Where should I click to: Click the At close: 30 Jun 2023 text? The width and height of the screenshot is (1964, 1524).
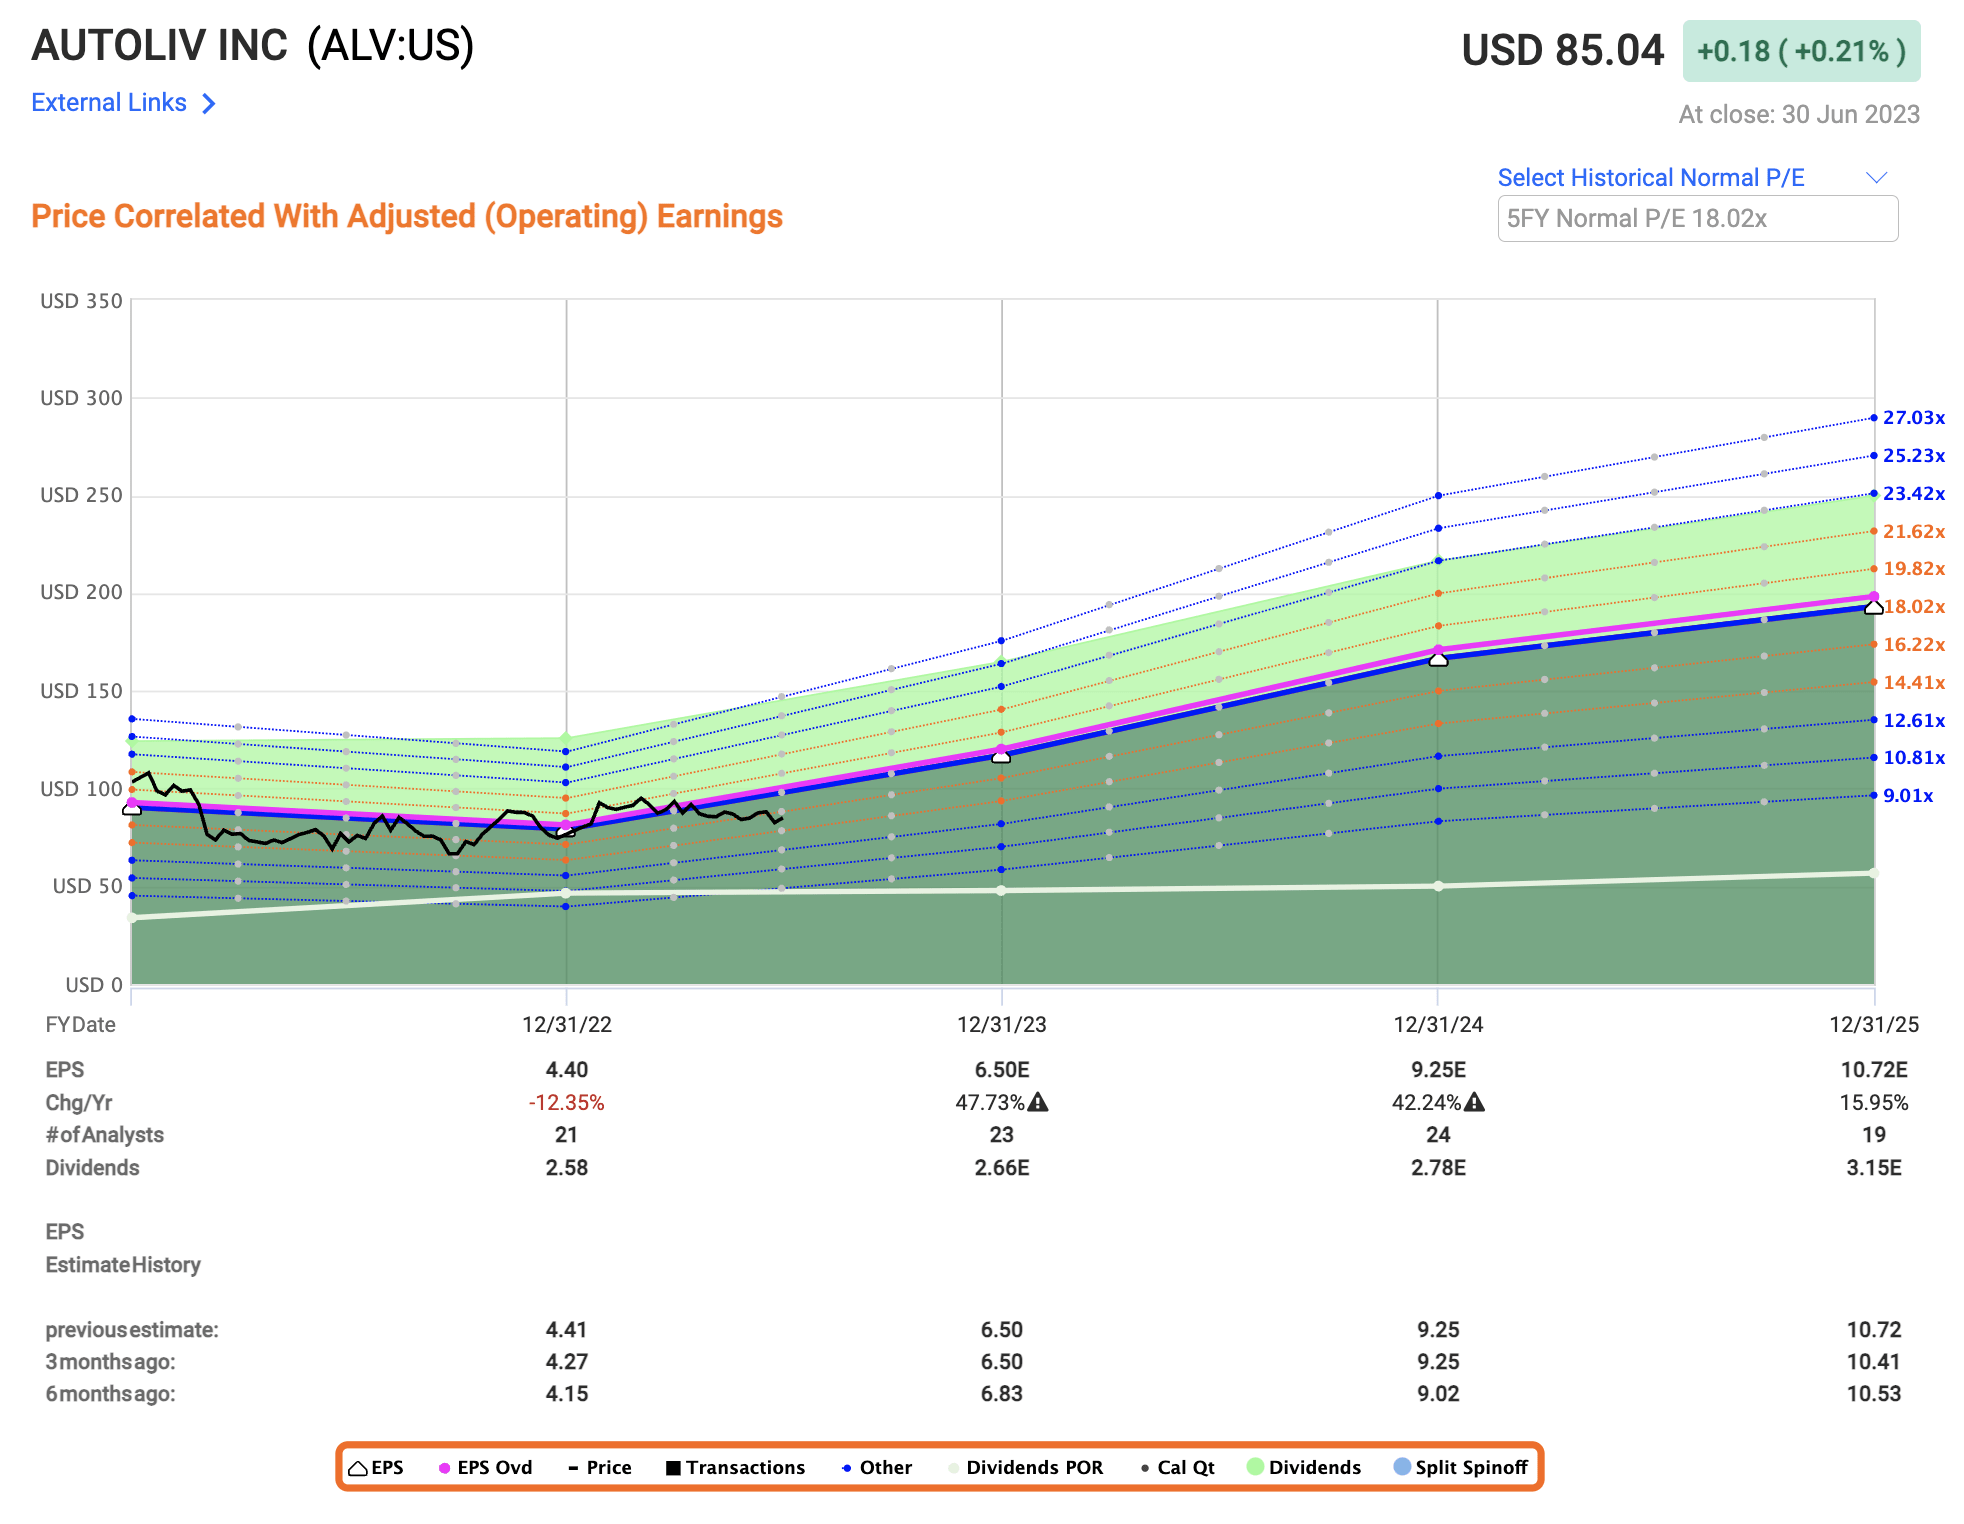tap(1799, 115)
